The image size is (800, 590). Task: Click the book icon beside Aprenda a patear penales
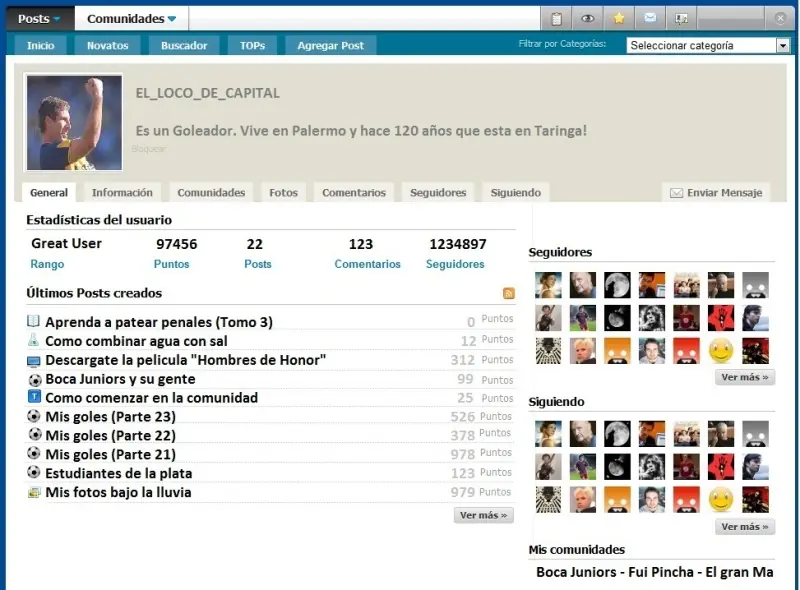point(33,321)
